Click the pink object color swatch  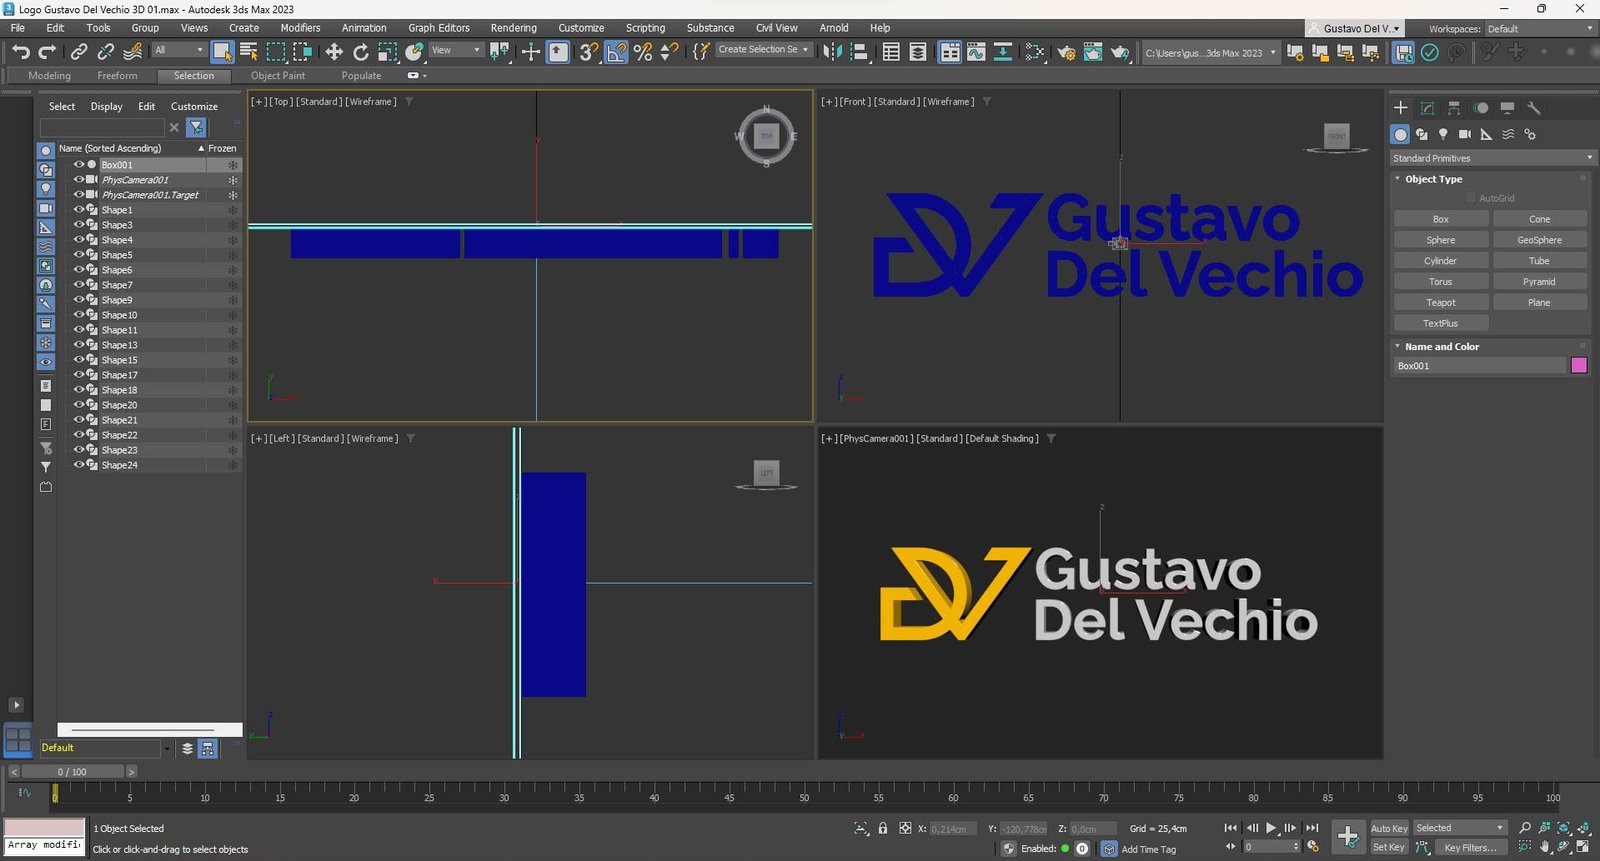coord(1579,366)
